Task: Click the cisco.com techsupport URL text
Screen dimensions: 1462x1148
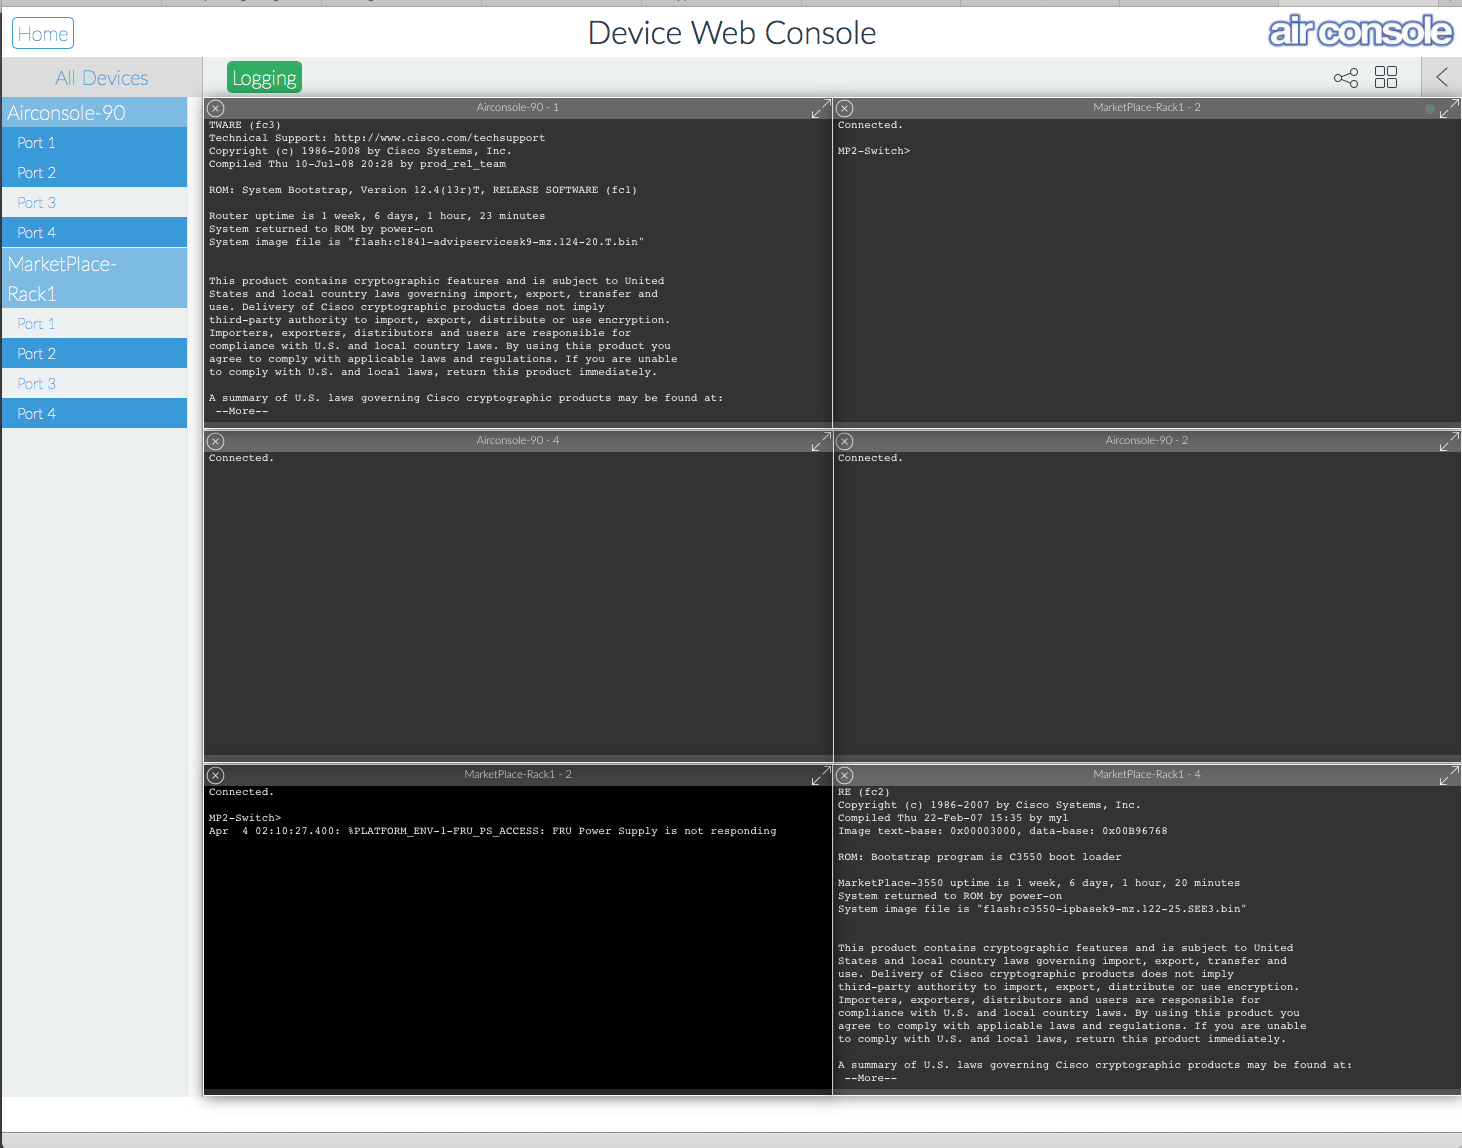Action: (x=439, y=138)
